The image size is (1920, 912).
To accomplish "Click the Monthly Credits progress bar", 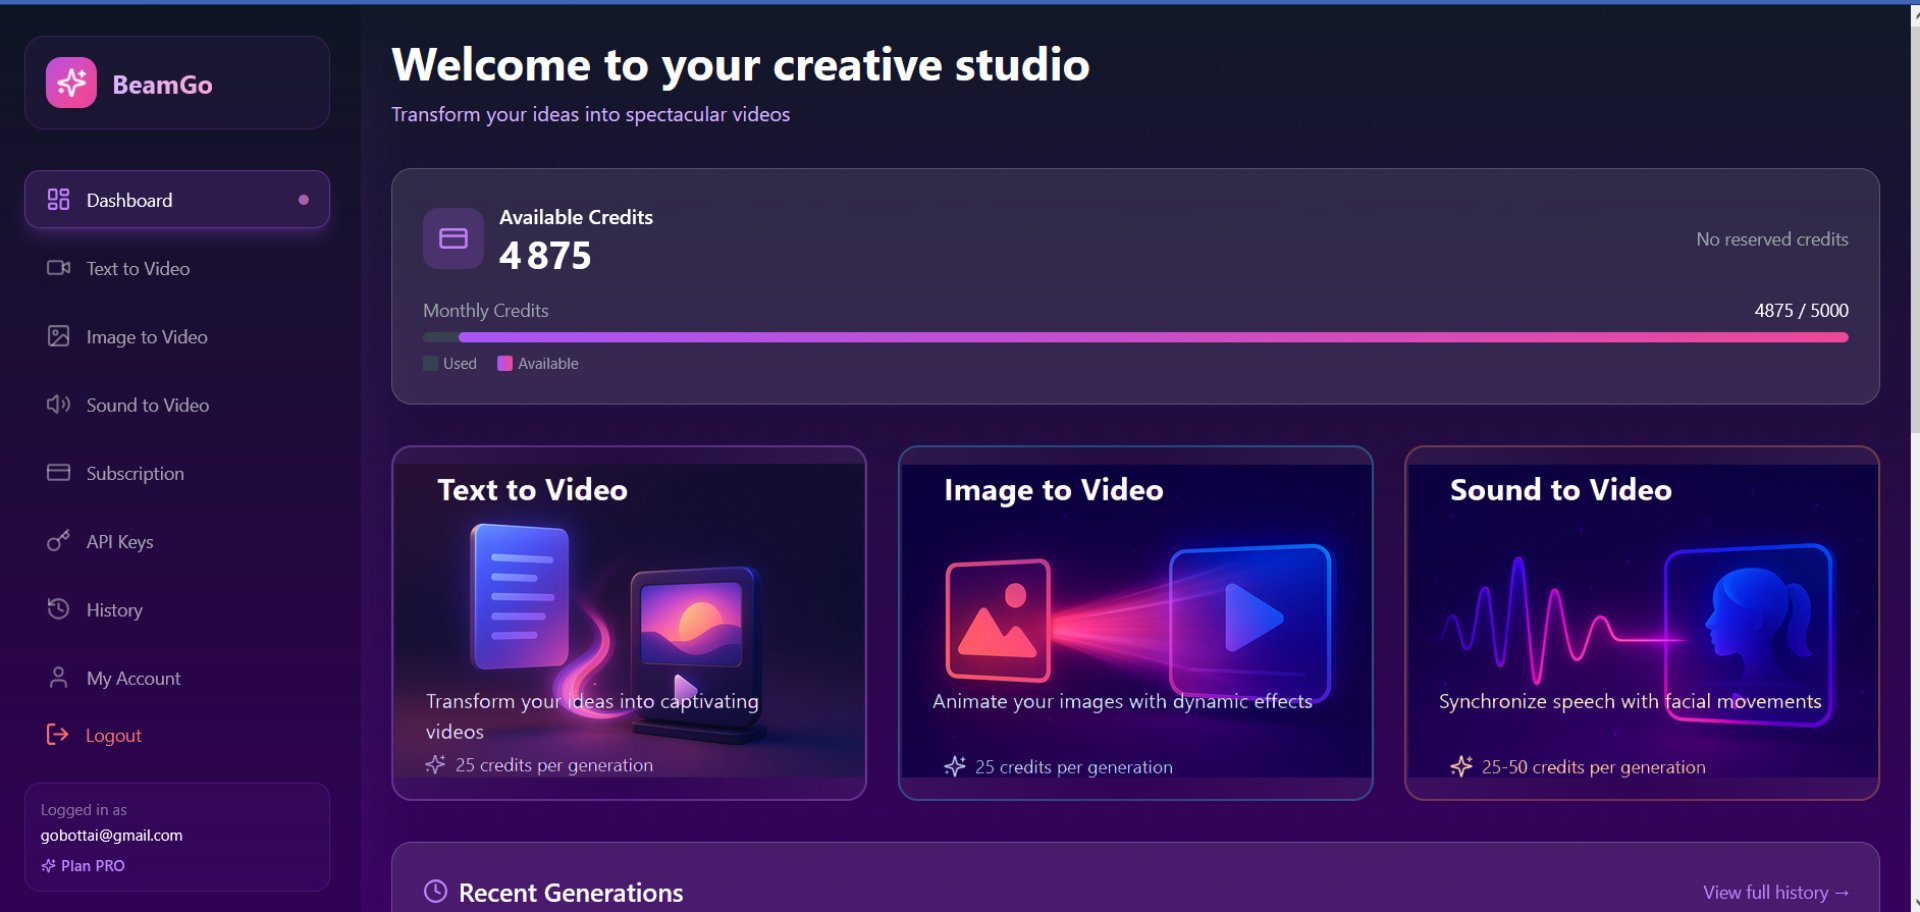I will [1135, 338].
